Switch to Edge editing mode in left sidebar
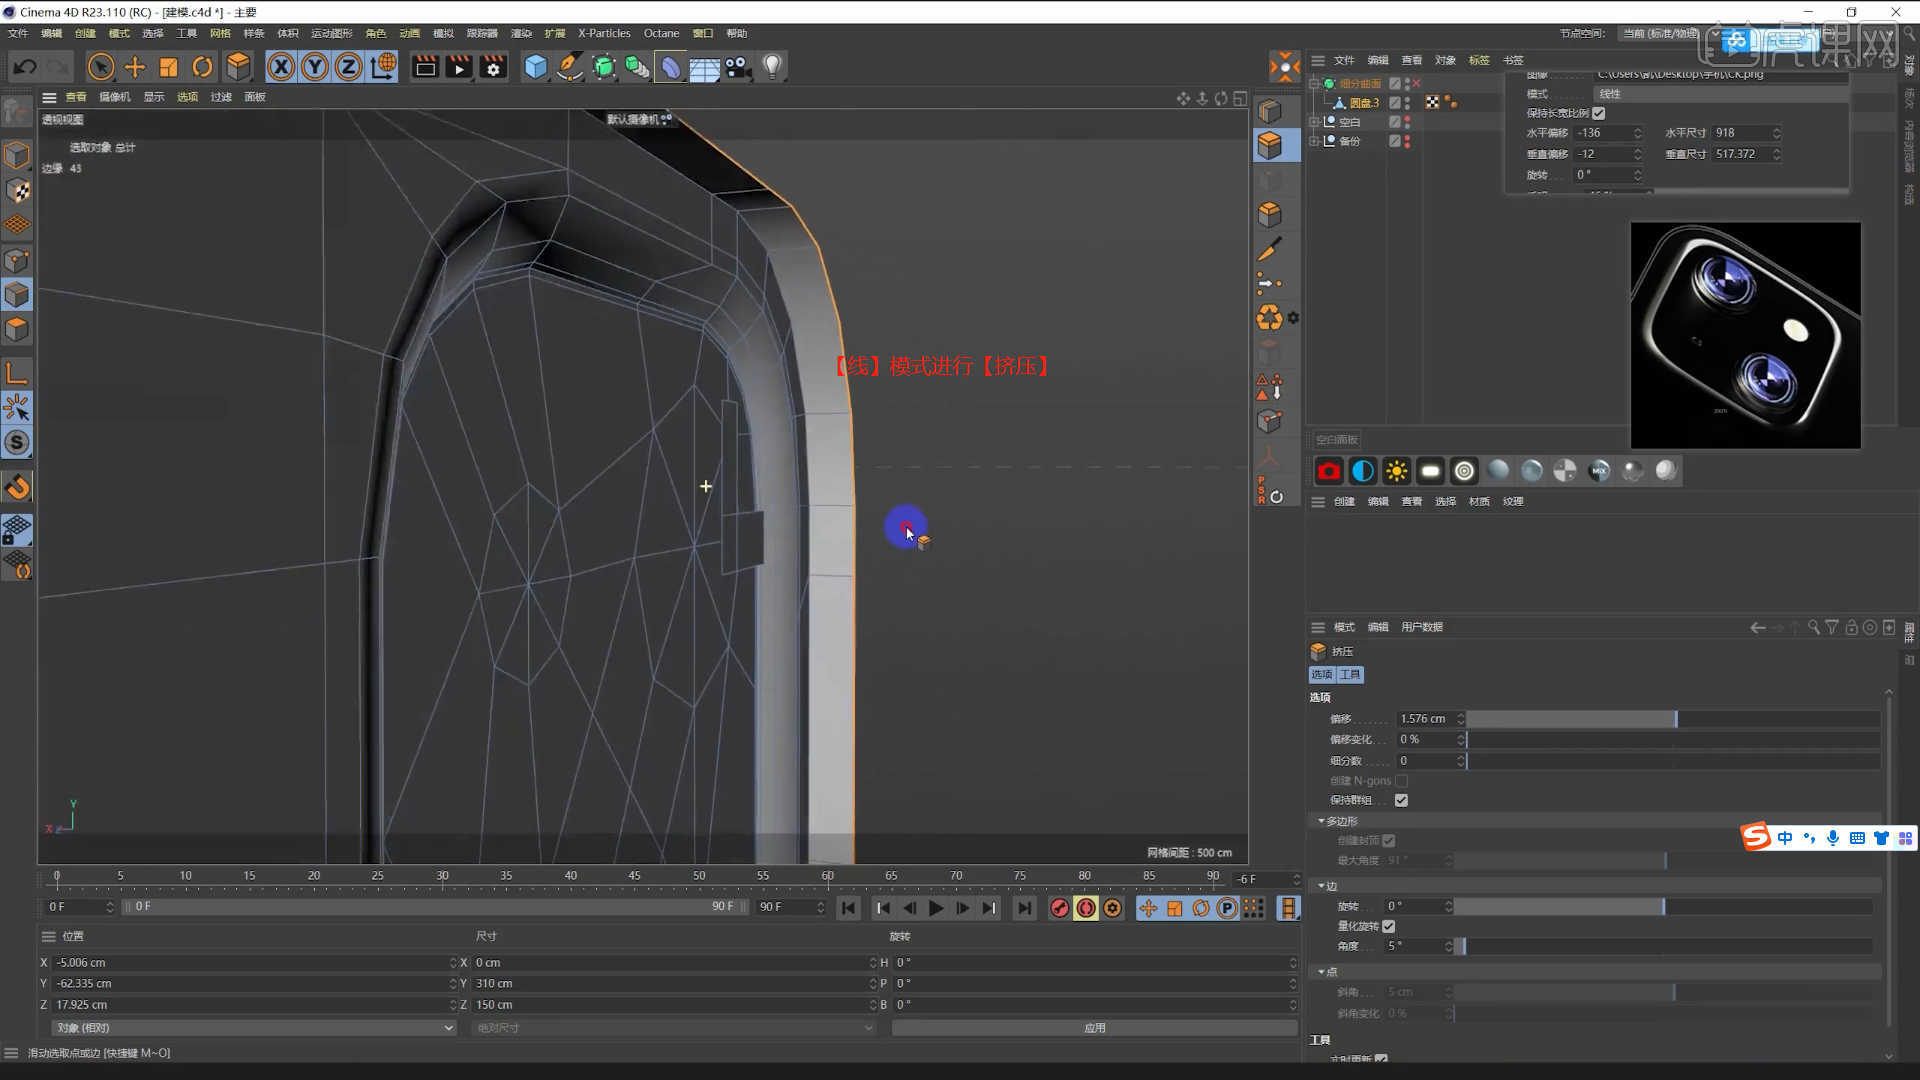1920x1080 pixels. click(x=17, y=294)
